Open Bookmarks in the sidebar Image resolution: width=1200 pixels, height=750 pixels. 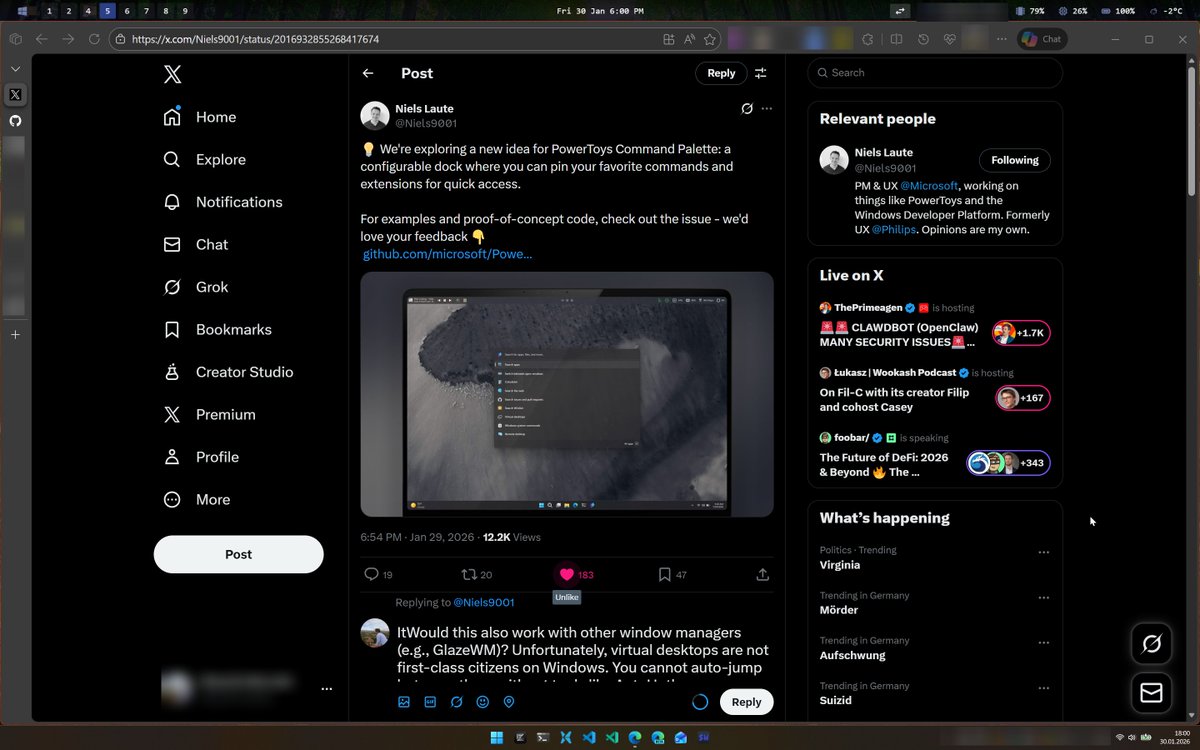218,329
